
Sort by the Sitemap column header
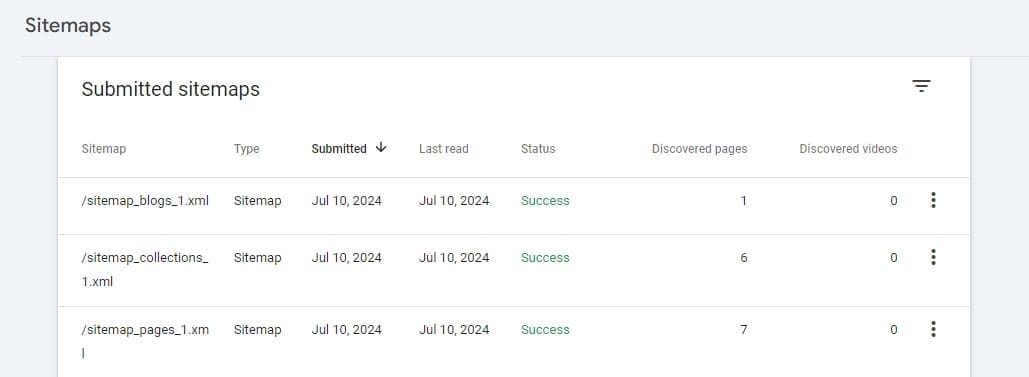(x=104, y=149)
